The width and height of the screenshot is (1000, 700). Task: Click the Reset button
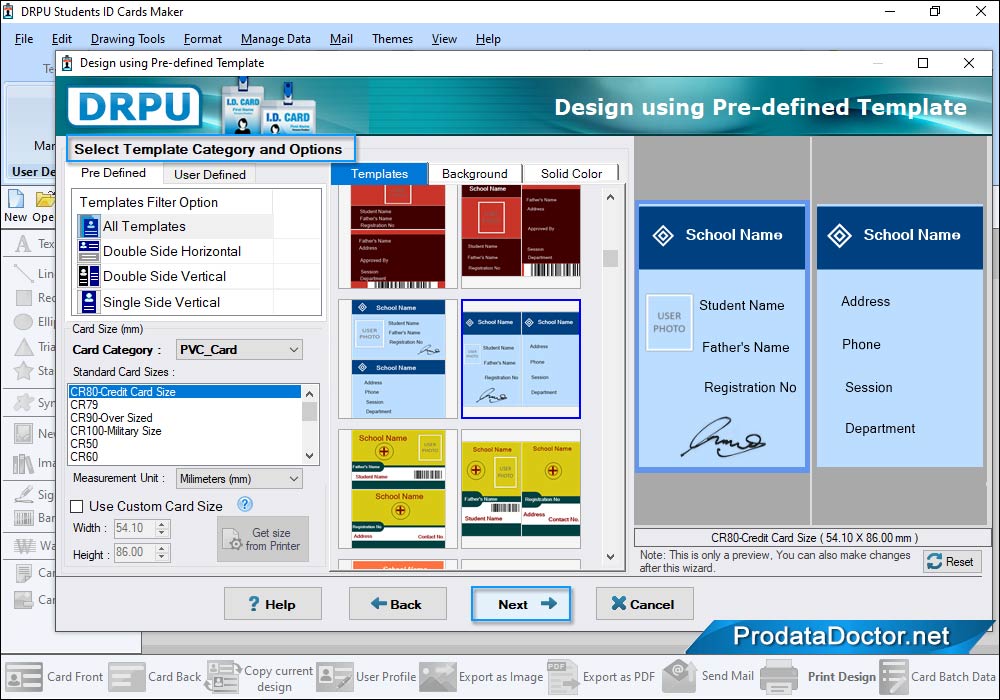tap(952, 562)
